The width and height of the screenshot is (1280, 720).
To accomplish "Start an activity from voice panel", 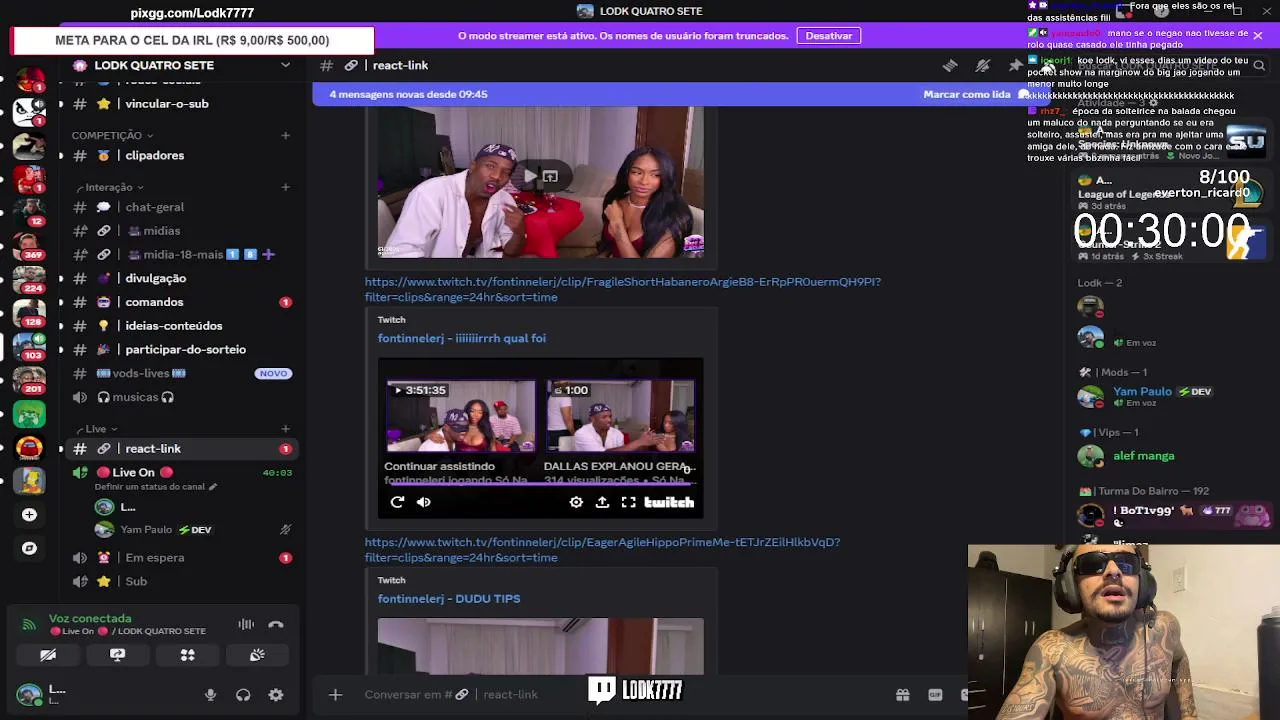I will pyautogui.click(x=187, y=655).
